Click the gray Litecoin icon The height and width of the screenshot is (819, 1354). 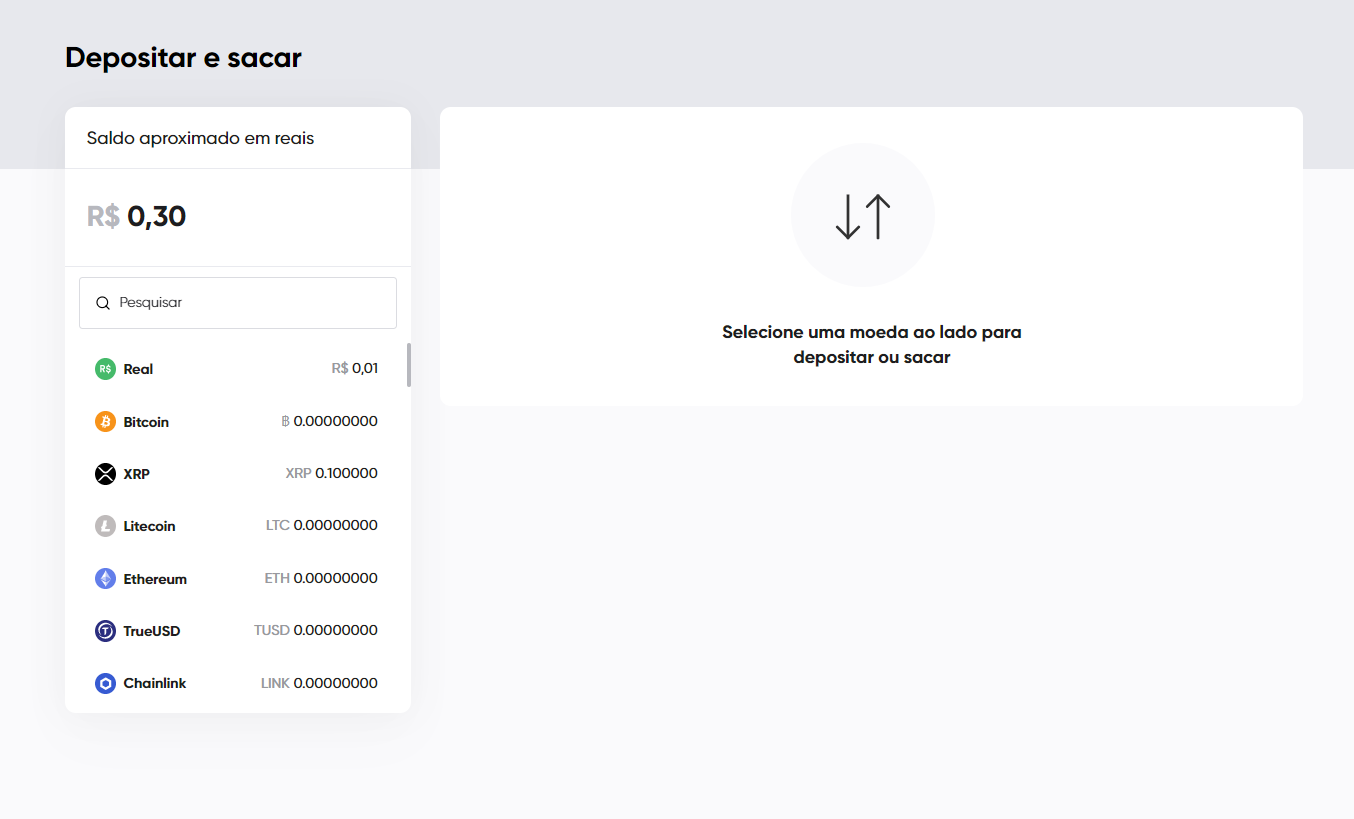(105, 526)
